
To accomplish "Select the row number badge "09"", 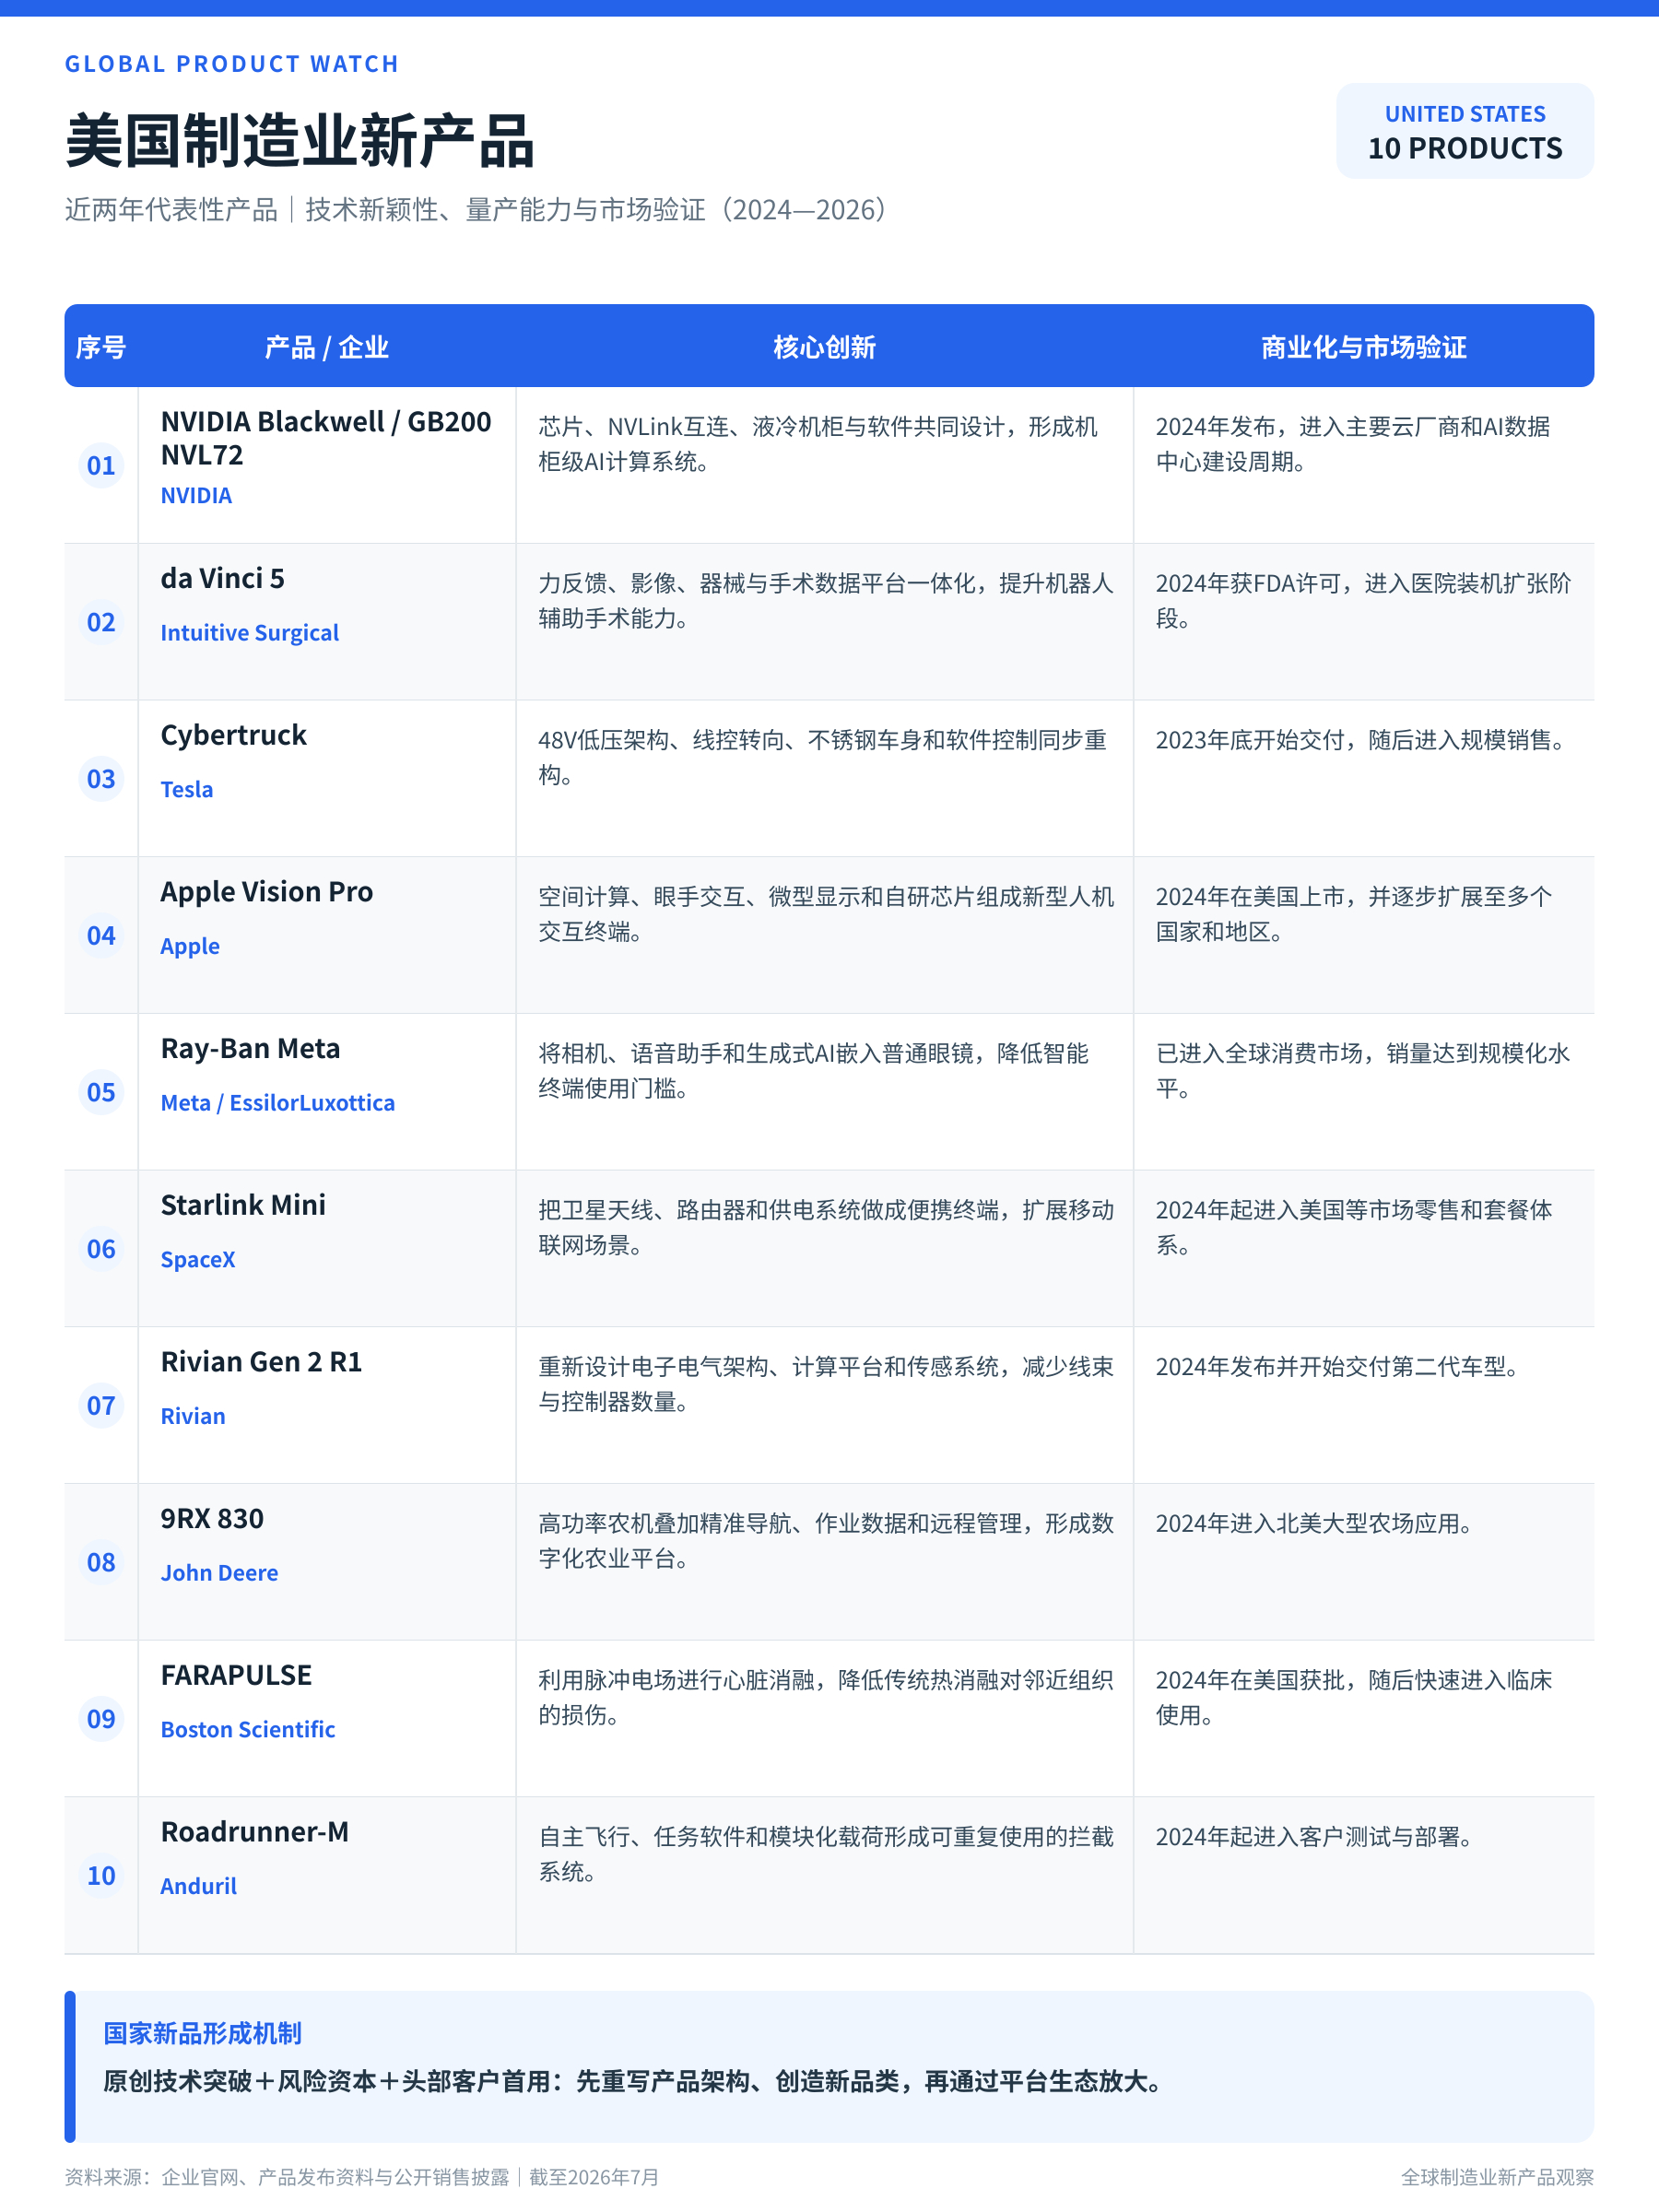I will (x=101, y=1719).
